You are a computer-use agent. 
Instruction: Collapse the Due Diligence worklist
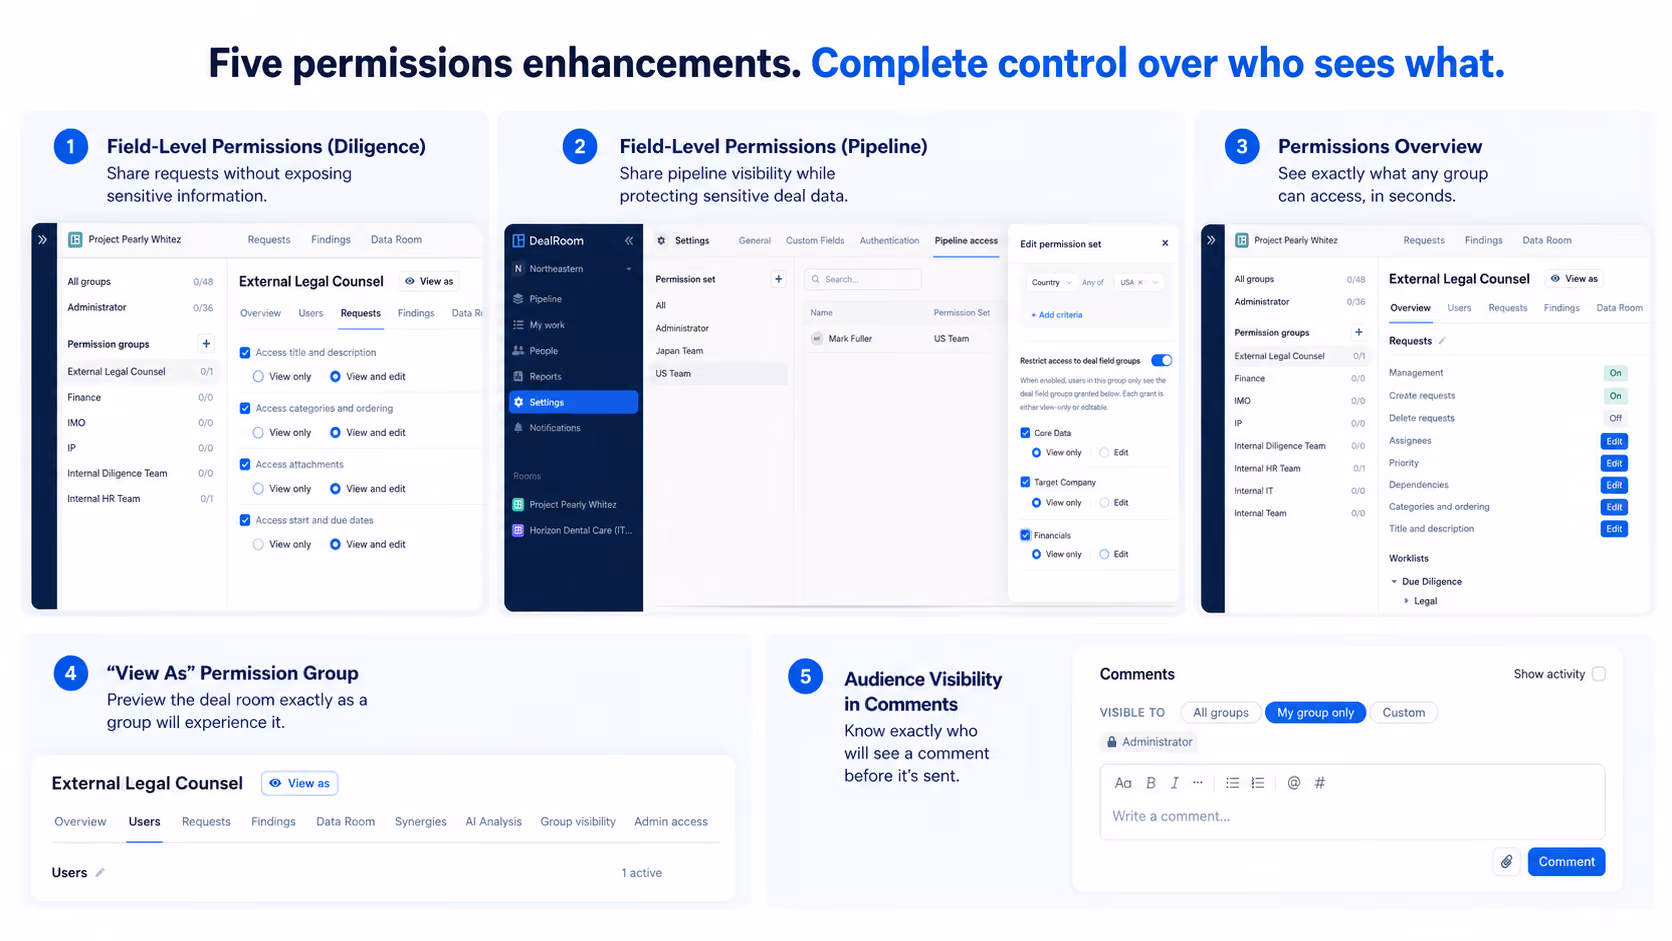tap(1394, 582)
